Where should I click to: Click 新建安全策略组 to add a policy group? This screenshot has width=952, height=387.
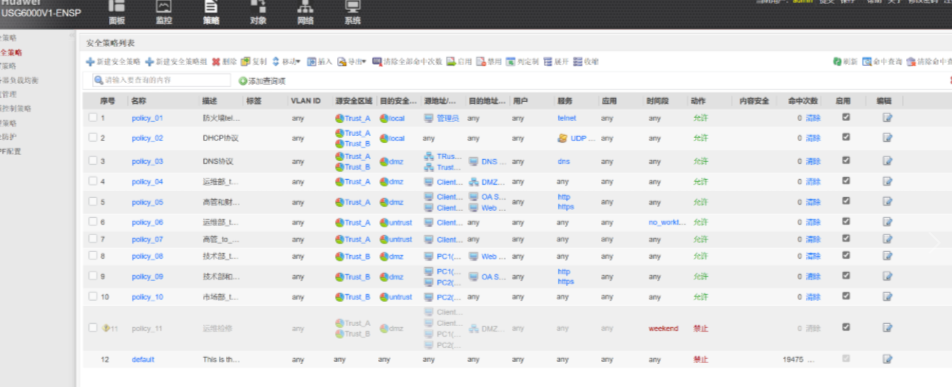(176, 62)
